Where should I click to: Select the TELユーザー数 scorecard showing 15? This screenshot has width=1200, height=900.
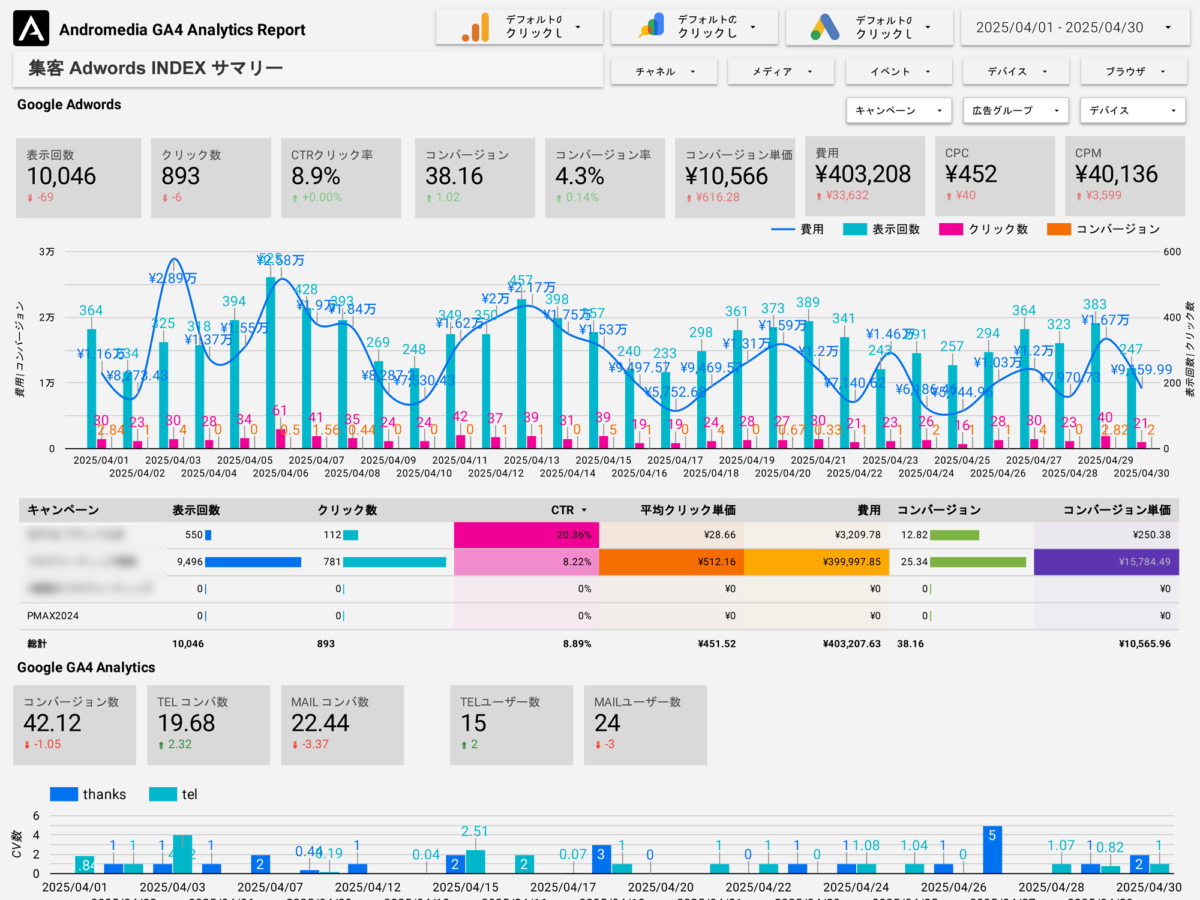click(x=511, y=725)
